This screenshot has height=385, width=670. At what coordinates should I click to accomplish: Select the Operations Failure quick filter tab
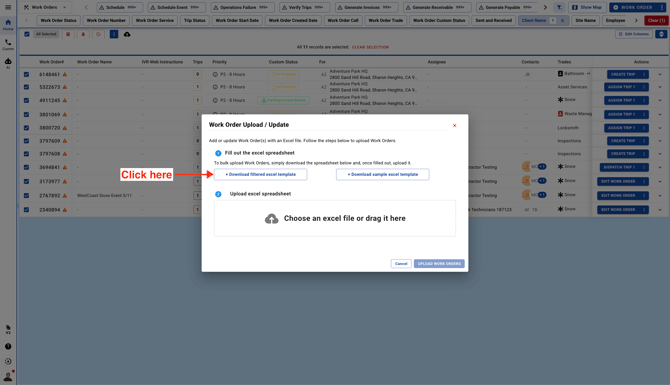242,7
